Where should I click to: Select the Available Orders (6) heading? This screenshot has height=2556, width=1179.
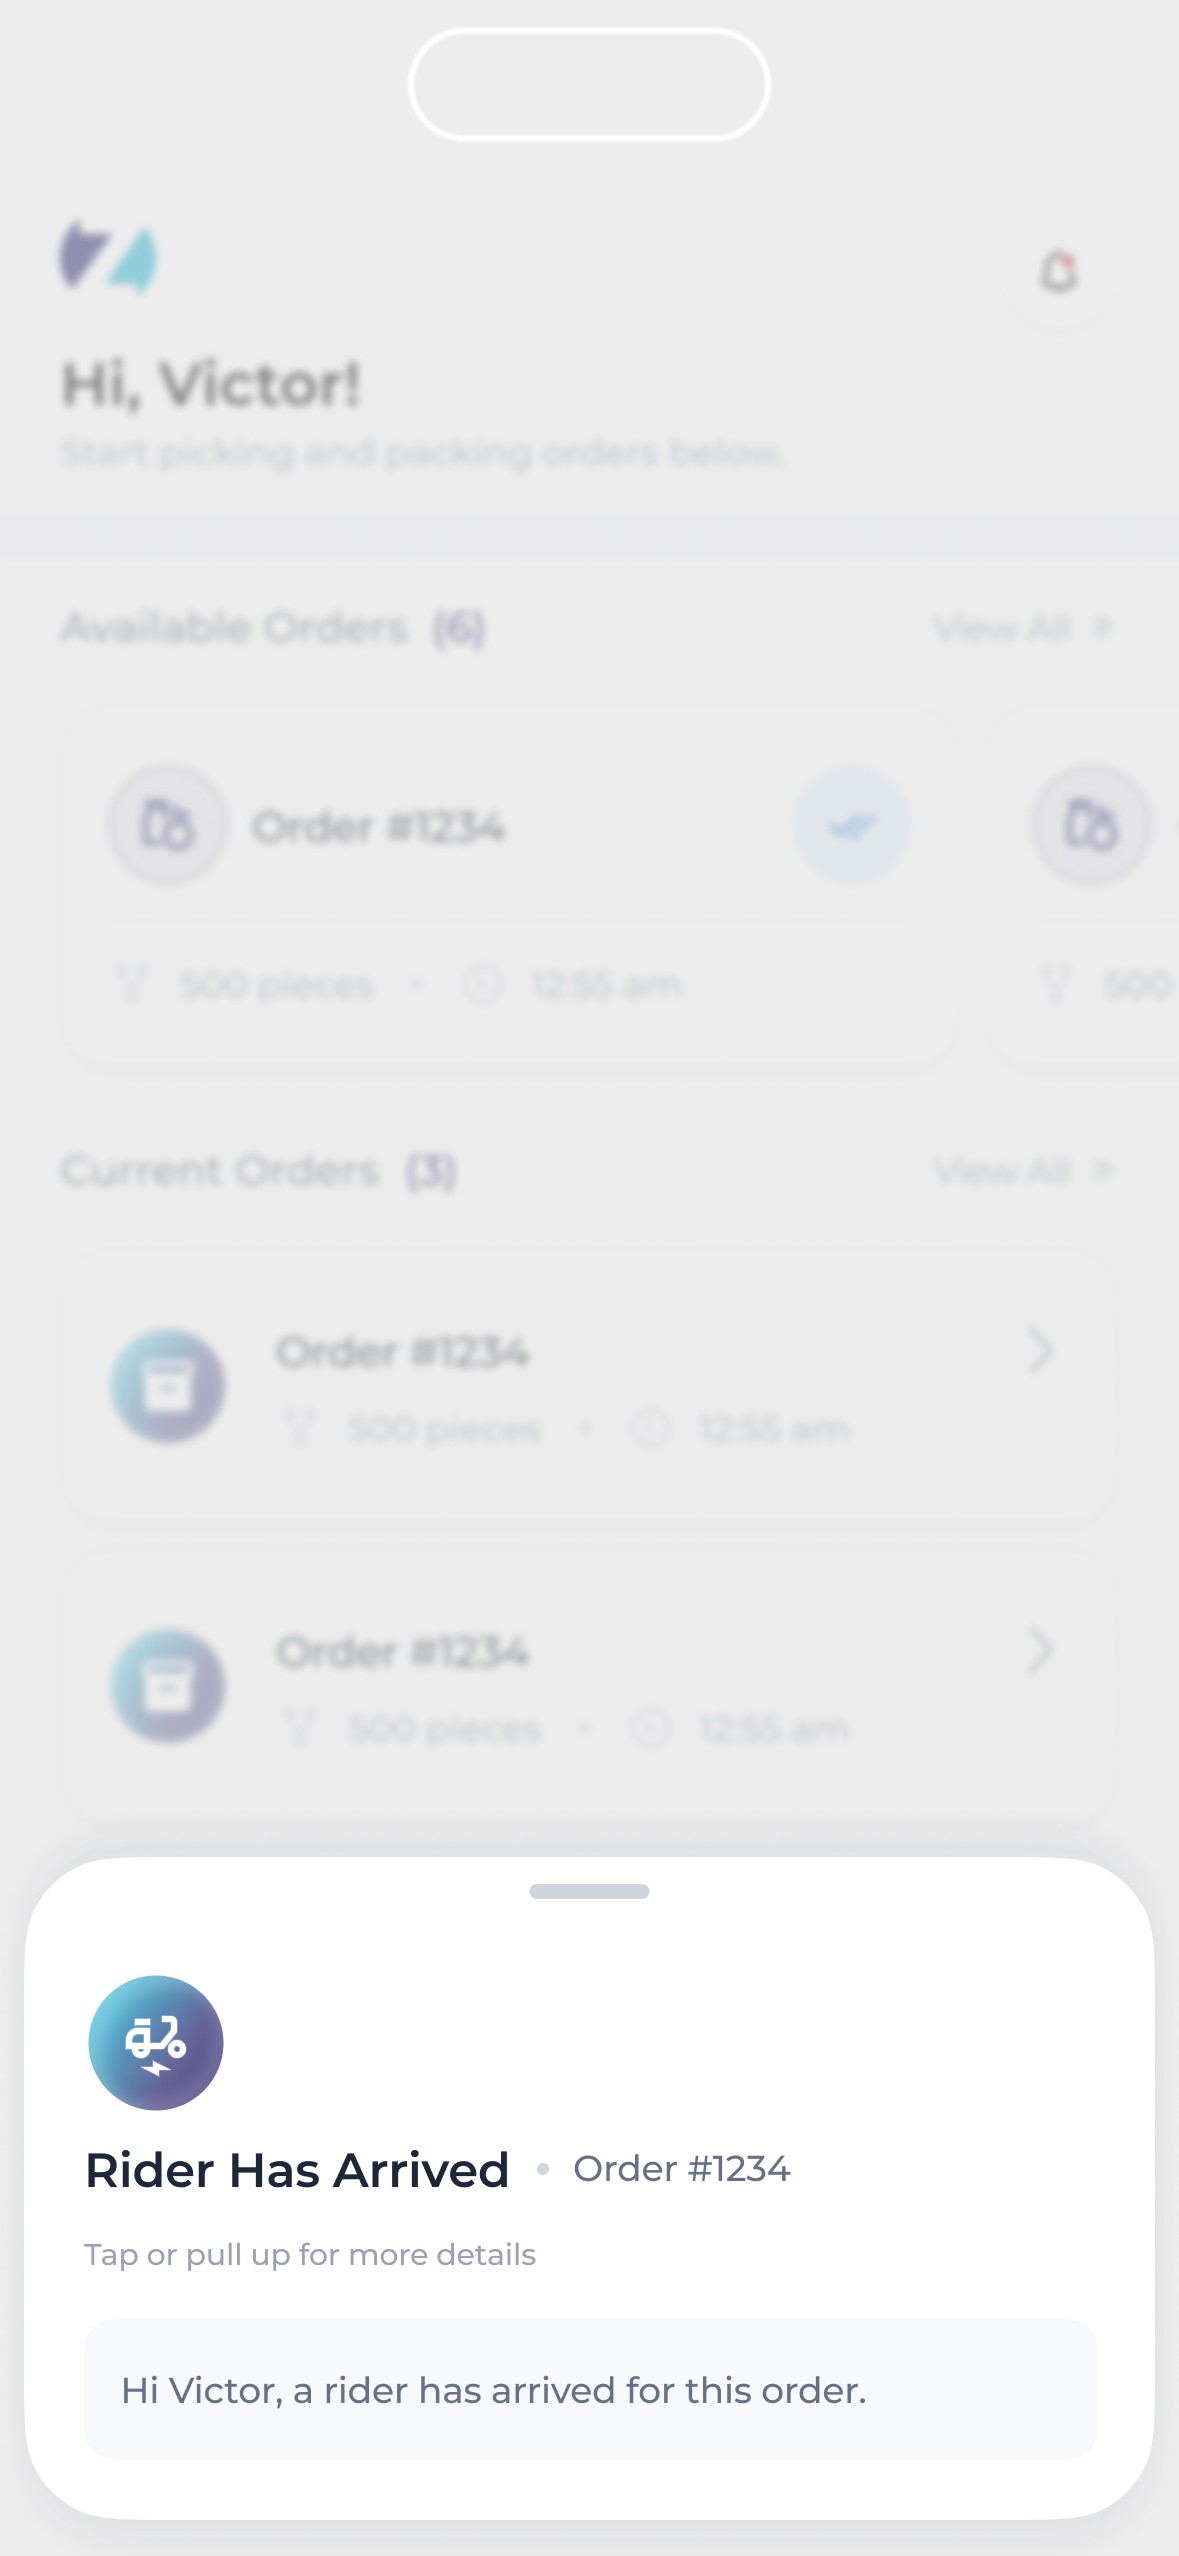coord(273,628)
